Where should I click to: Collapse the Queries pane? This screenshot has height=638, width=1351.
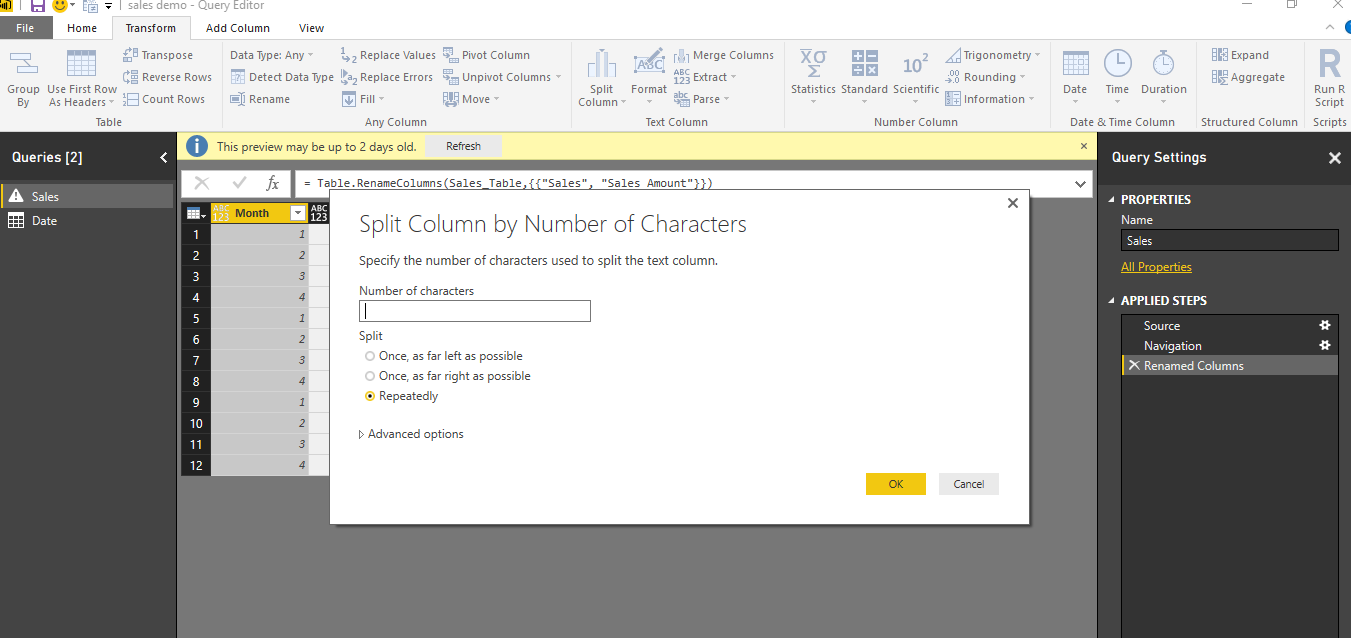(x=164, y=157)
